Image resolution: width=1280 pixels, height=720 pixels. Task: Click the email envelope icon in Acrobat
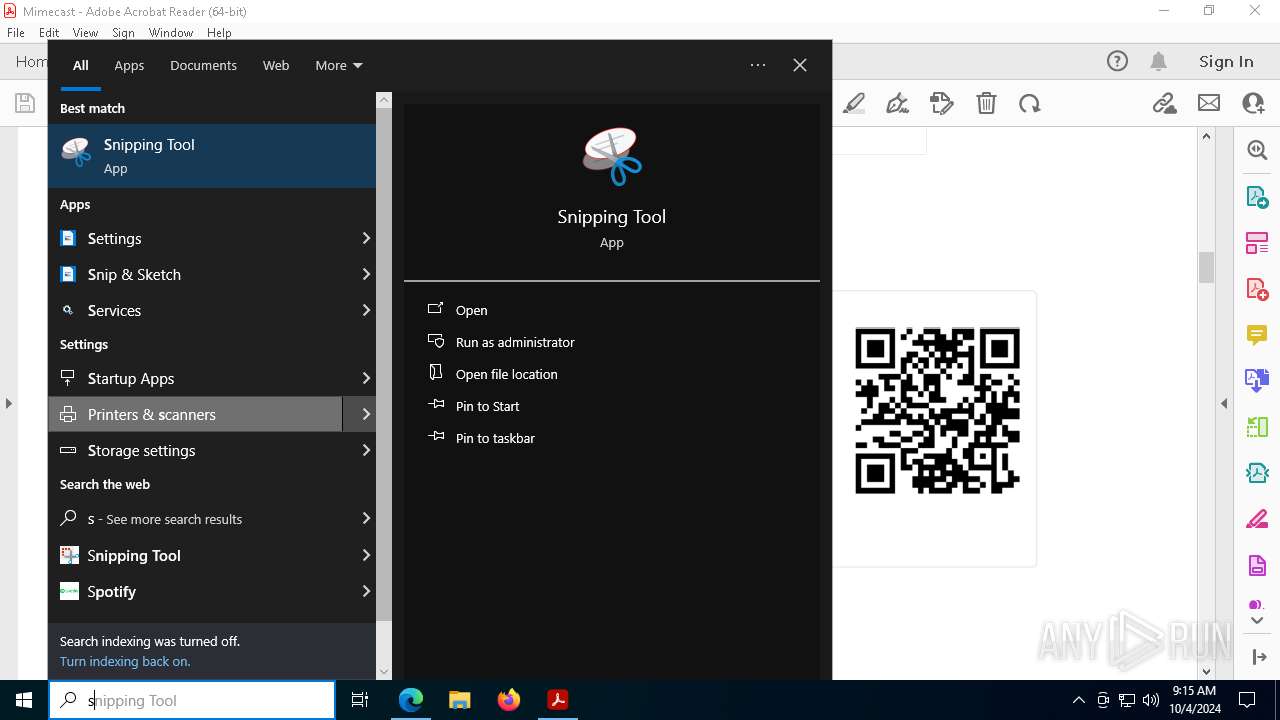tap(1209, 103)
